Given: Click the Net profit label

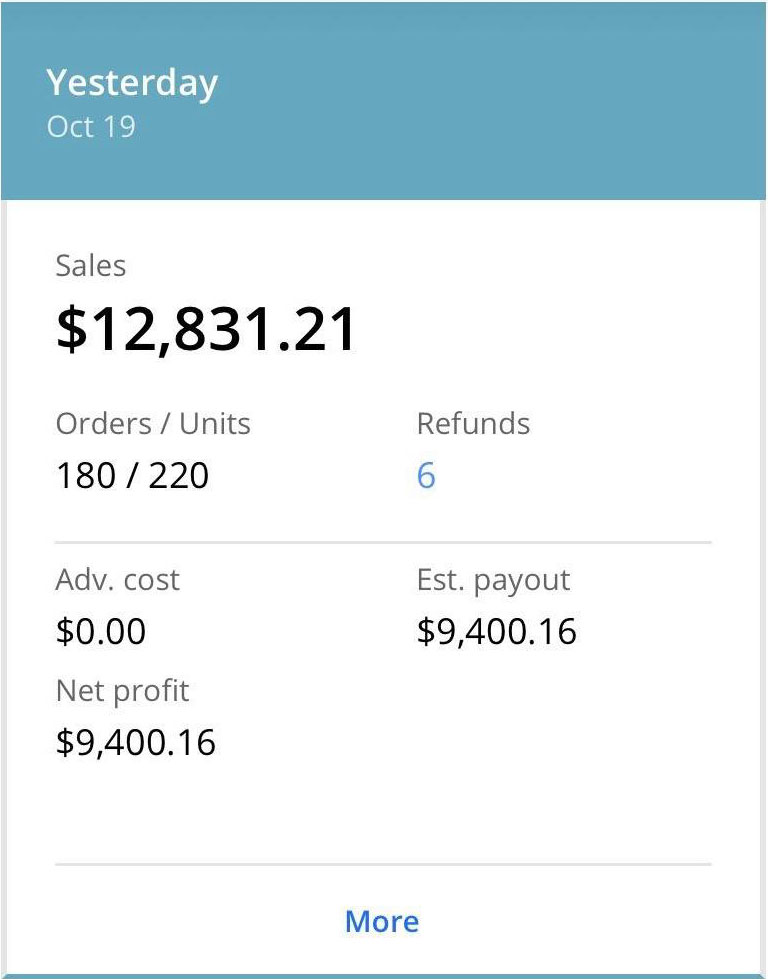Looking at the screenshot, I should click(x=122, y=690).
